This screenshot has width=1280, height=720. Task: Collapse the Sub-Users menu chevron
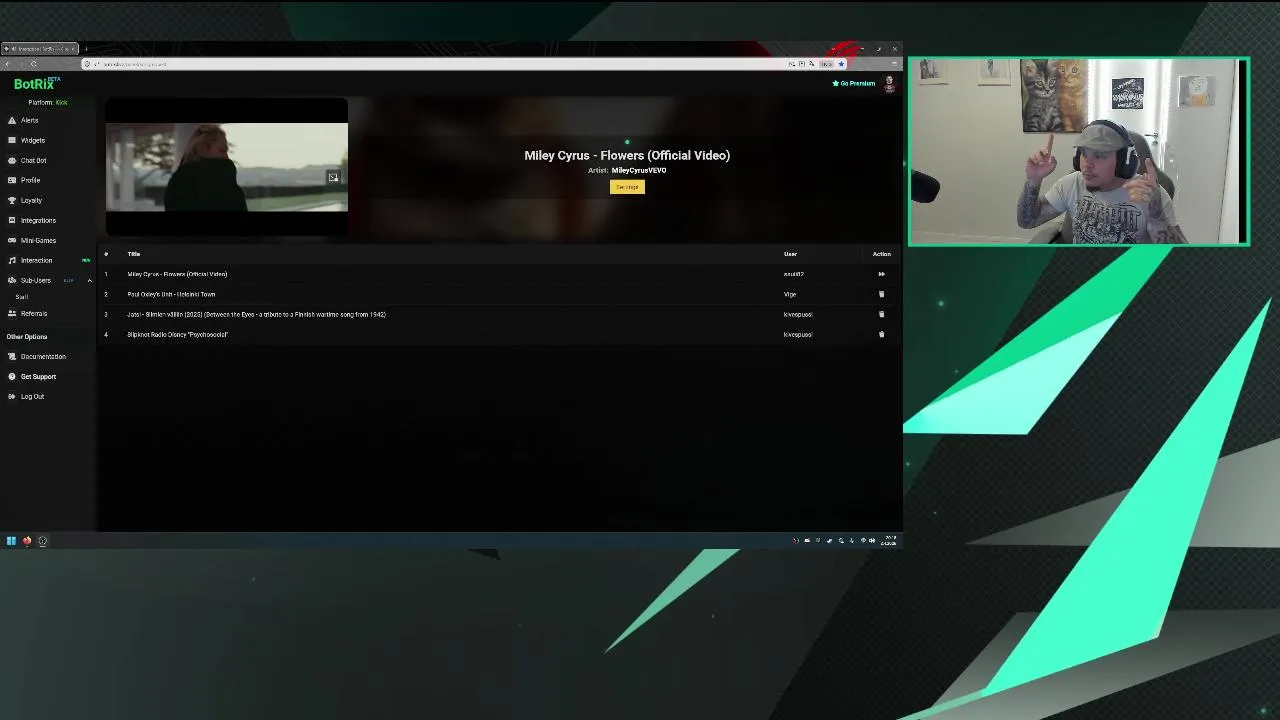(89, 280)
